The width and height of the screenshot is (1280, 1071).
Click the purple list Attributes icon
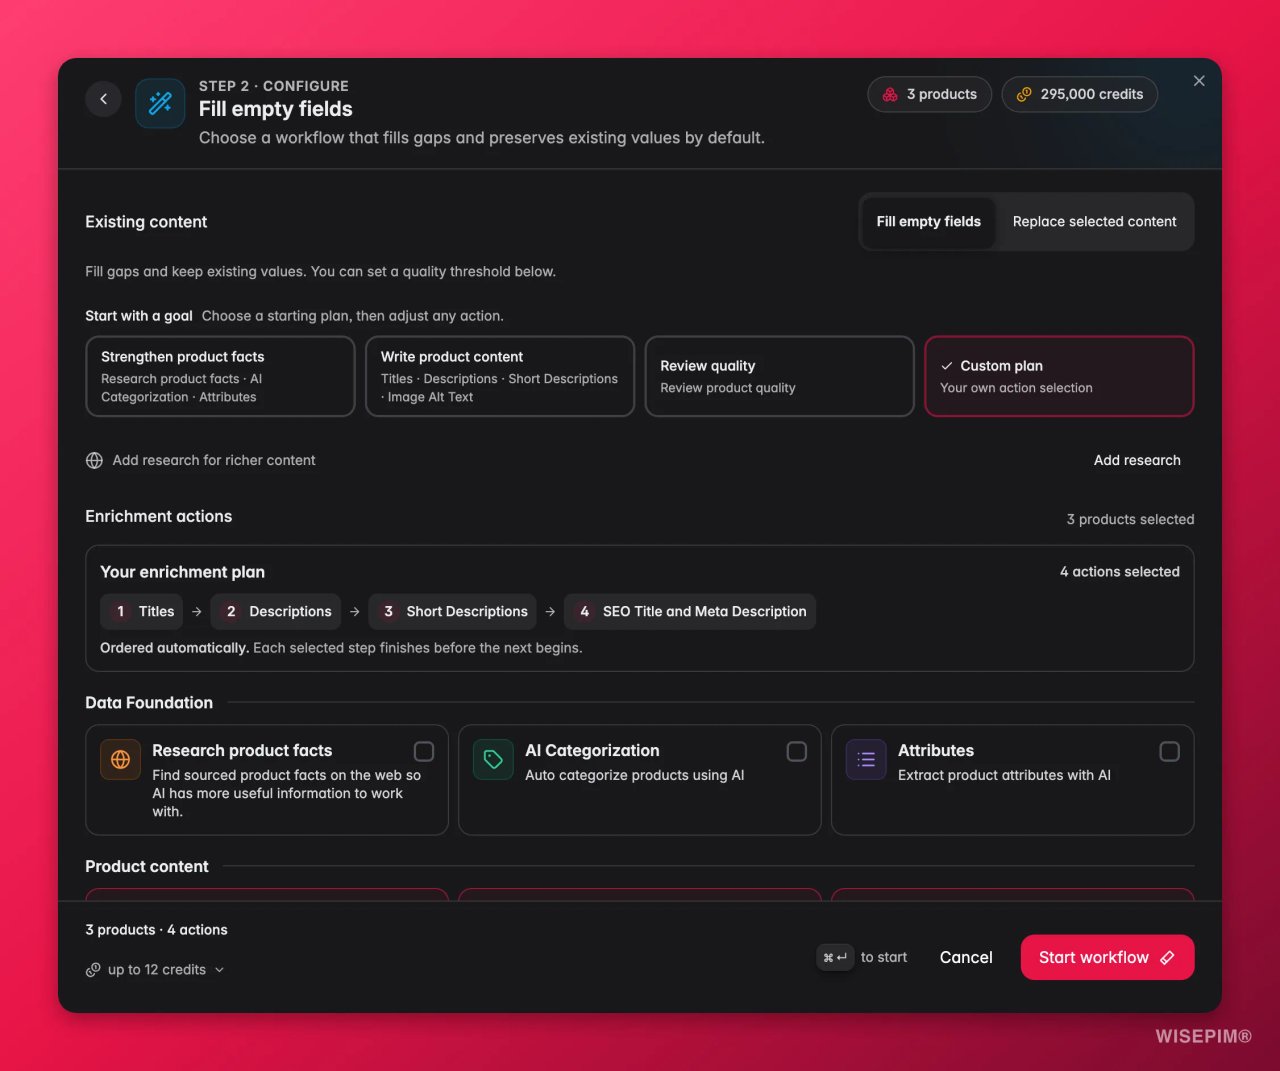coord(866,759)
